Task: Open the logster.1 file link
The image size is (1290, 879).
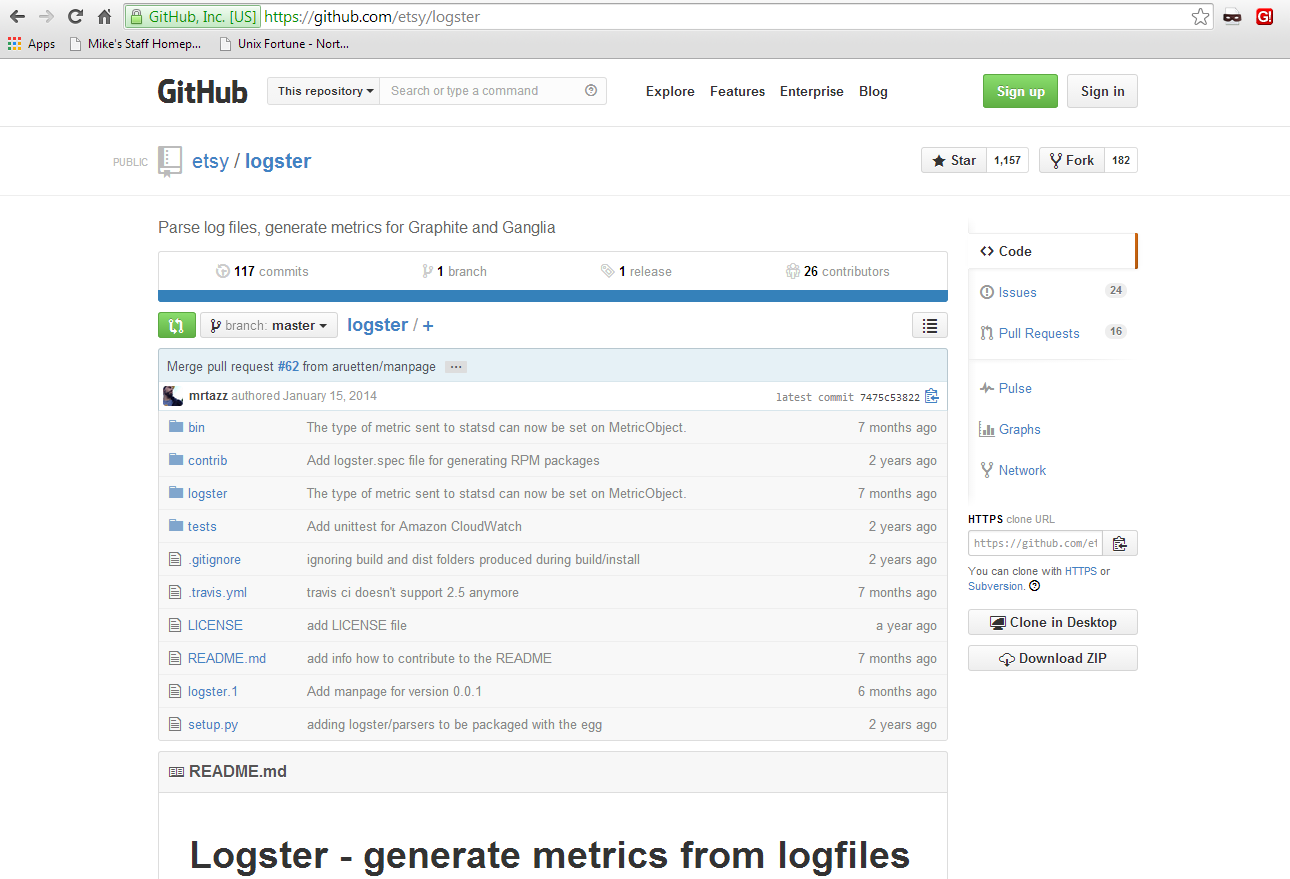Action: [213, 691]
